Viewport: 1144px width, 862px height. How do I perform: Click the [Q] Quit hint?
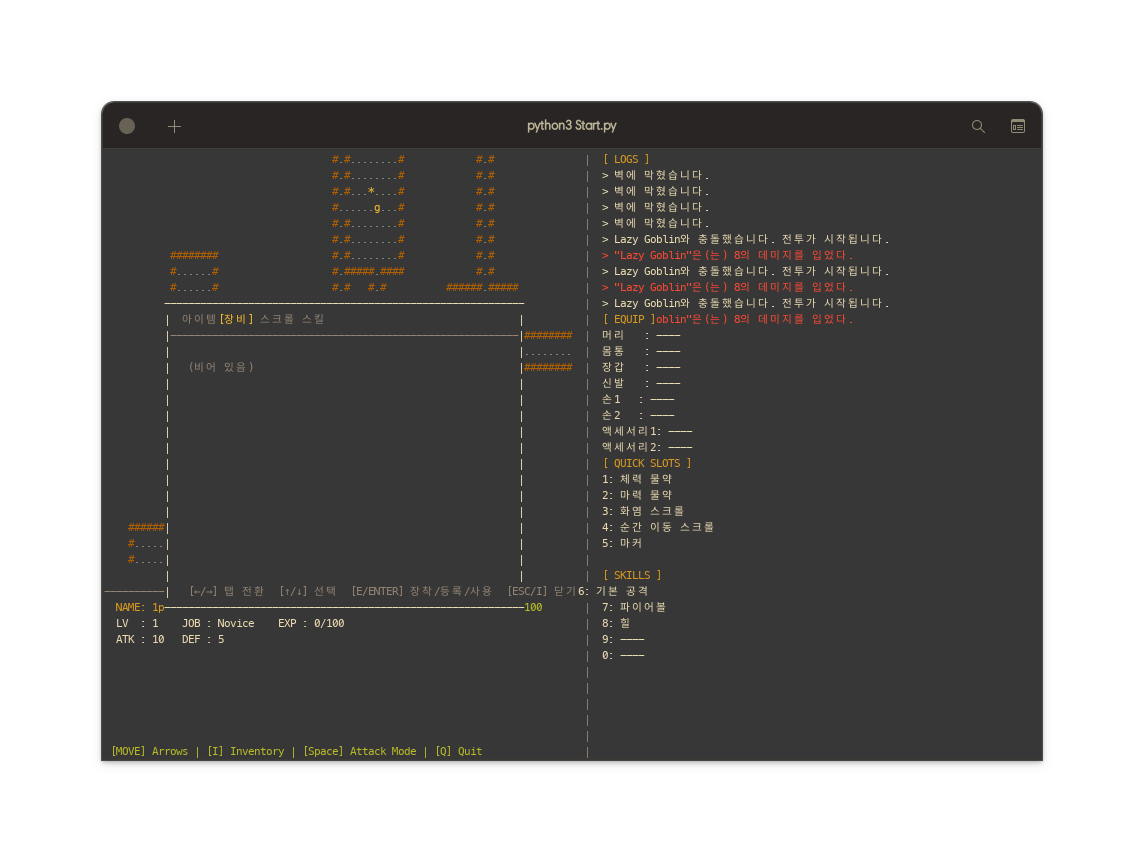pos(458,751)
